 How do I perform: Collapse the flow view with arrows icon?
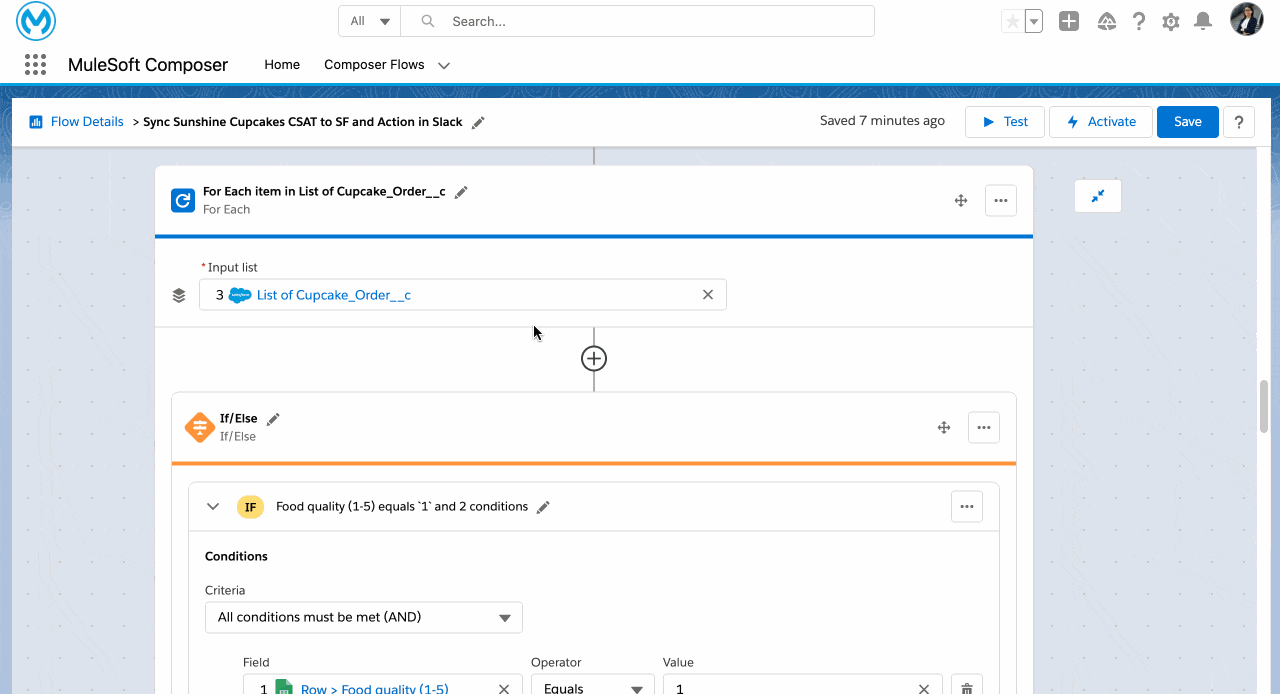1098,197
